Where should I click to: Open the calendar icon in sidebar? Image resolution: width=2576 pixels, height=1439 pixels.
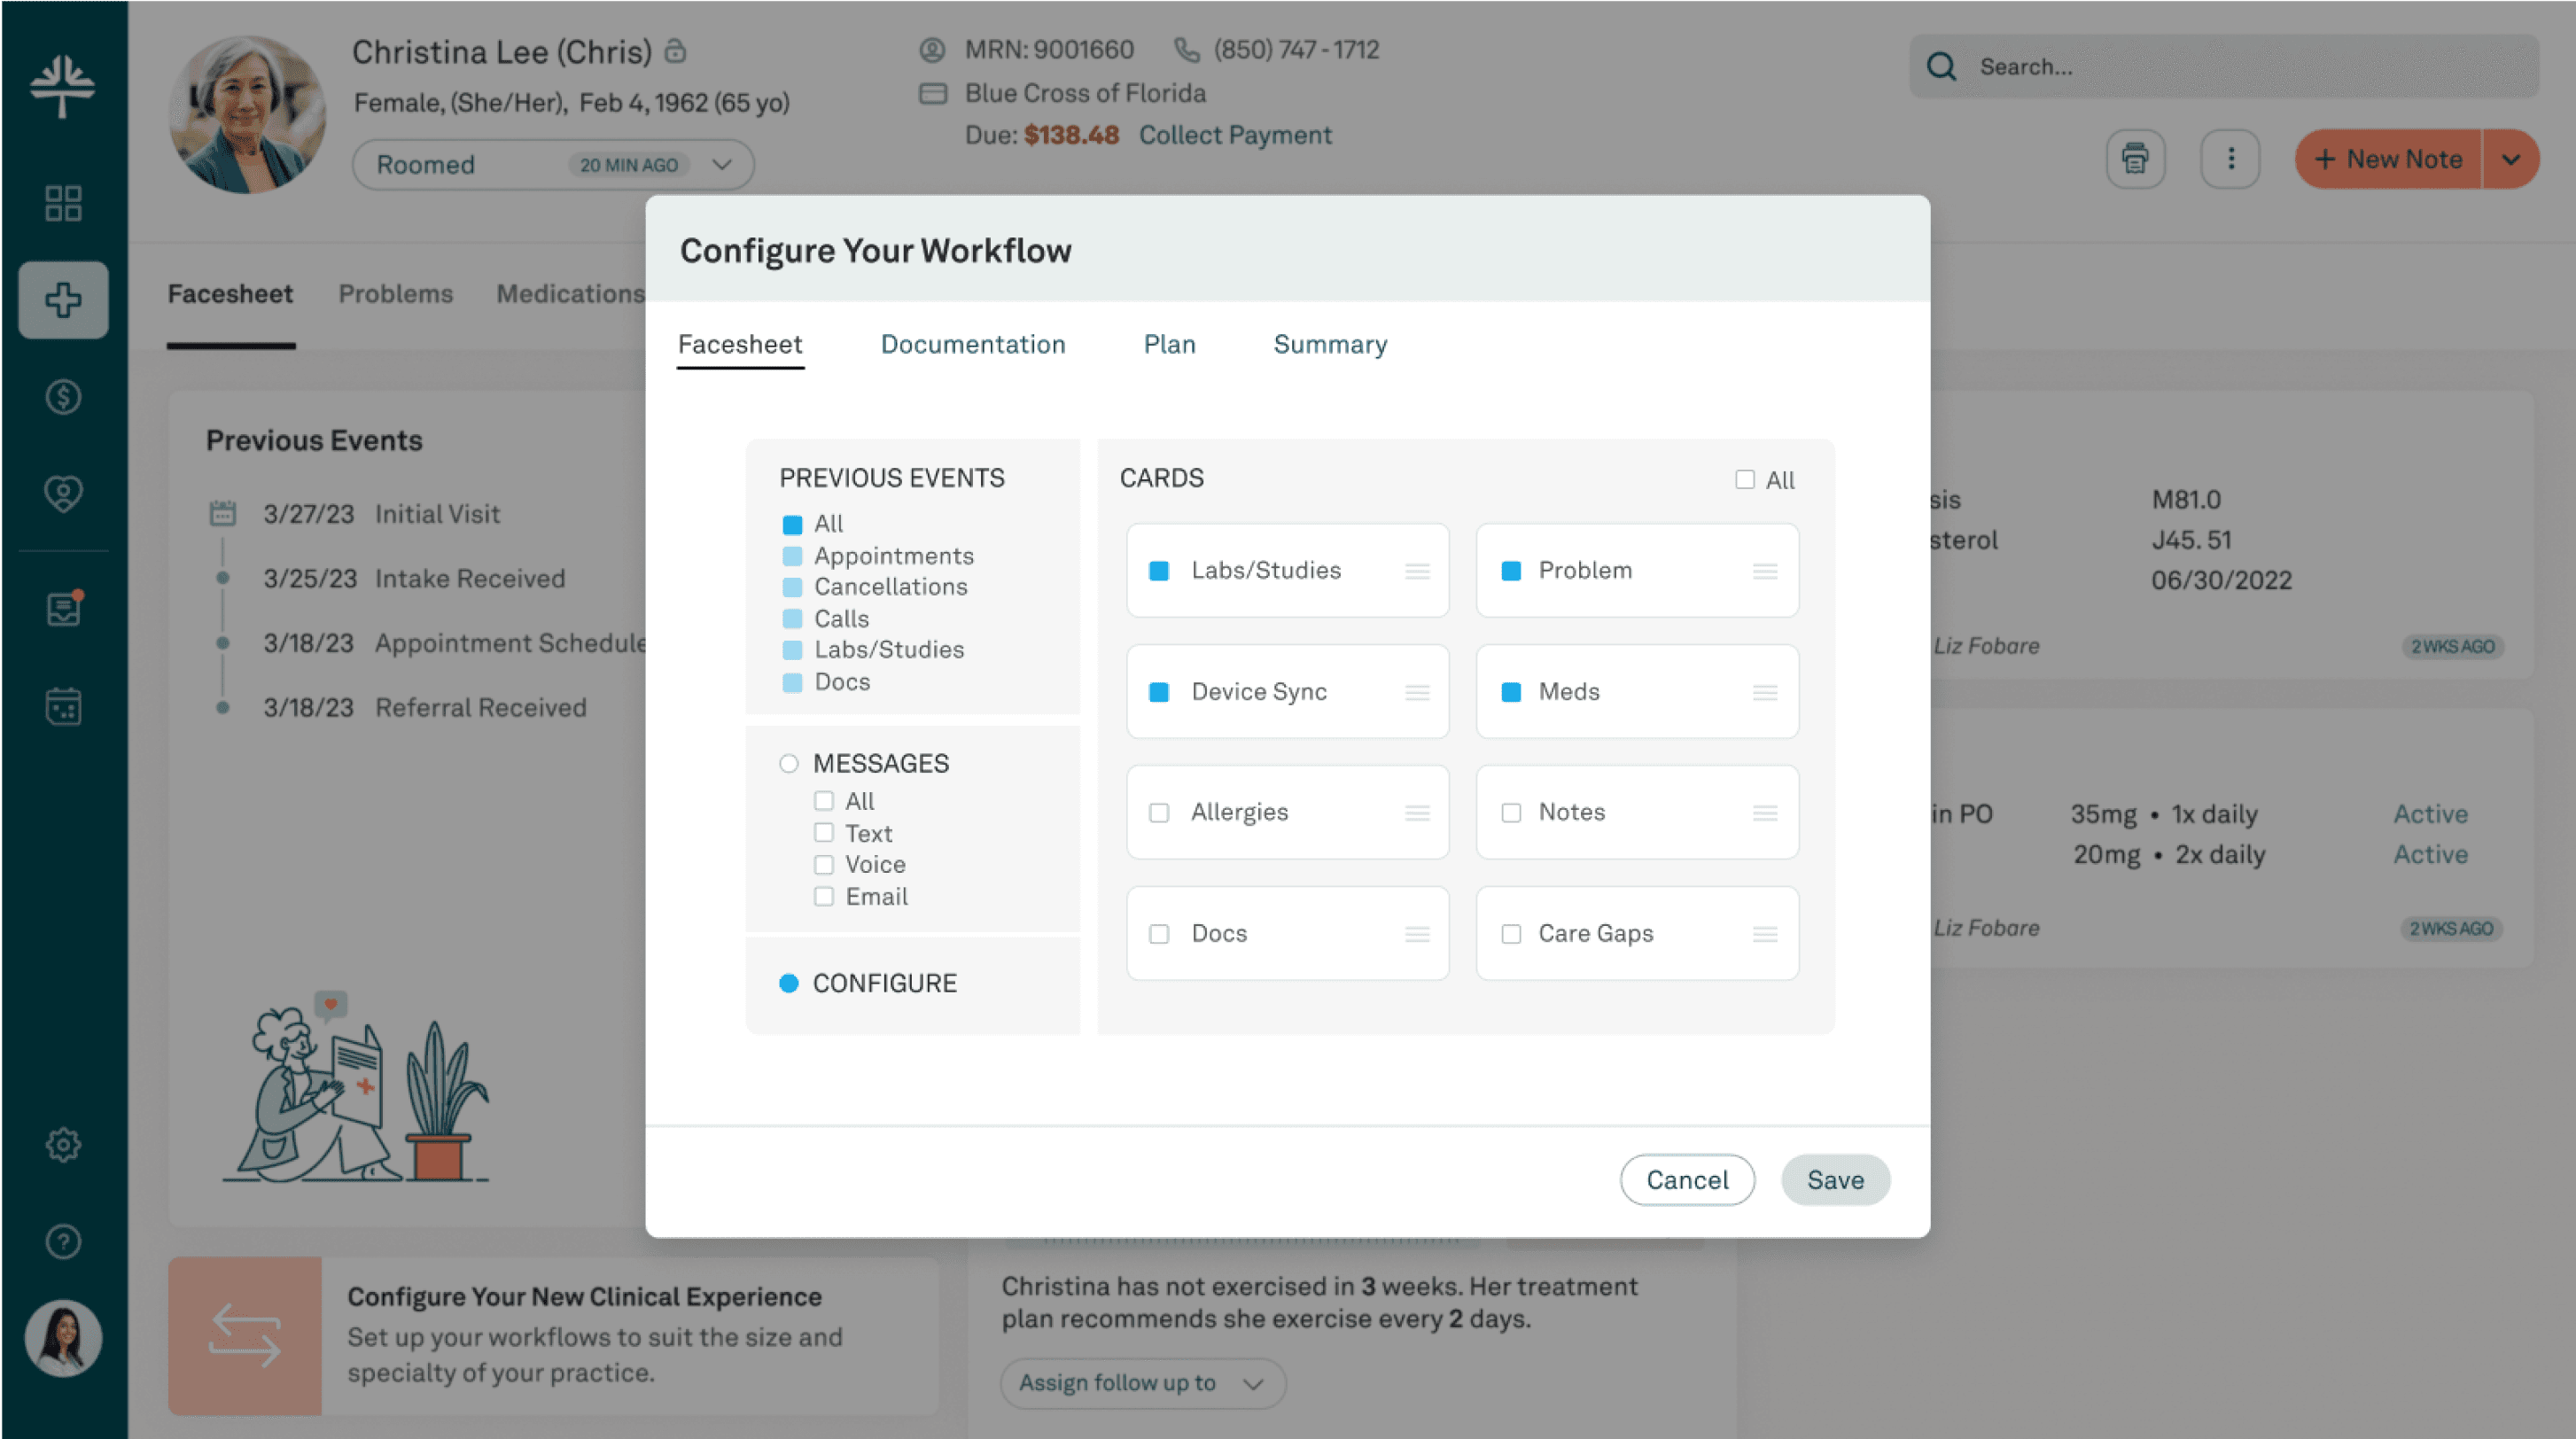tap(63, 706)
